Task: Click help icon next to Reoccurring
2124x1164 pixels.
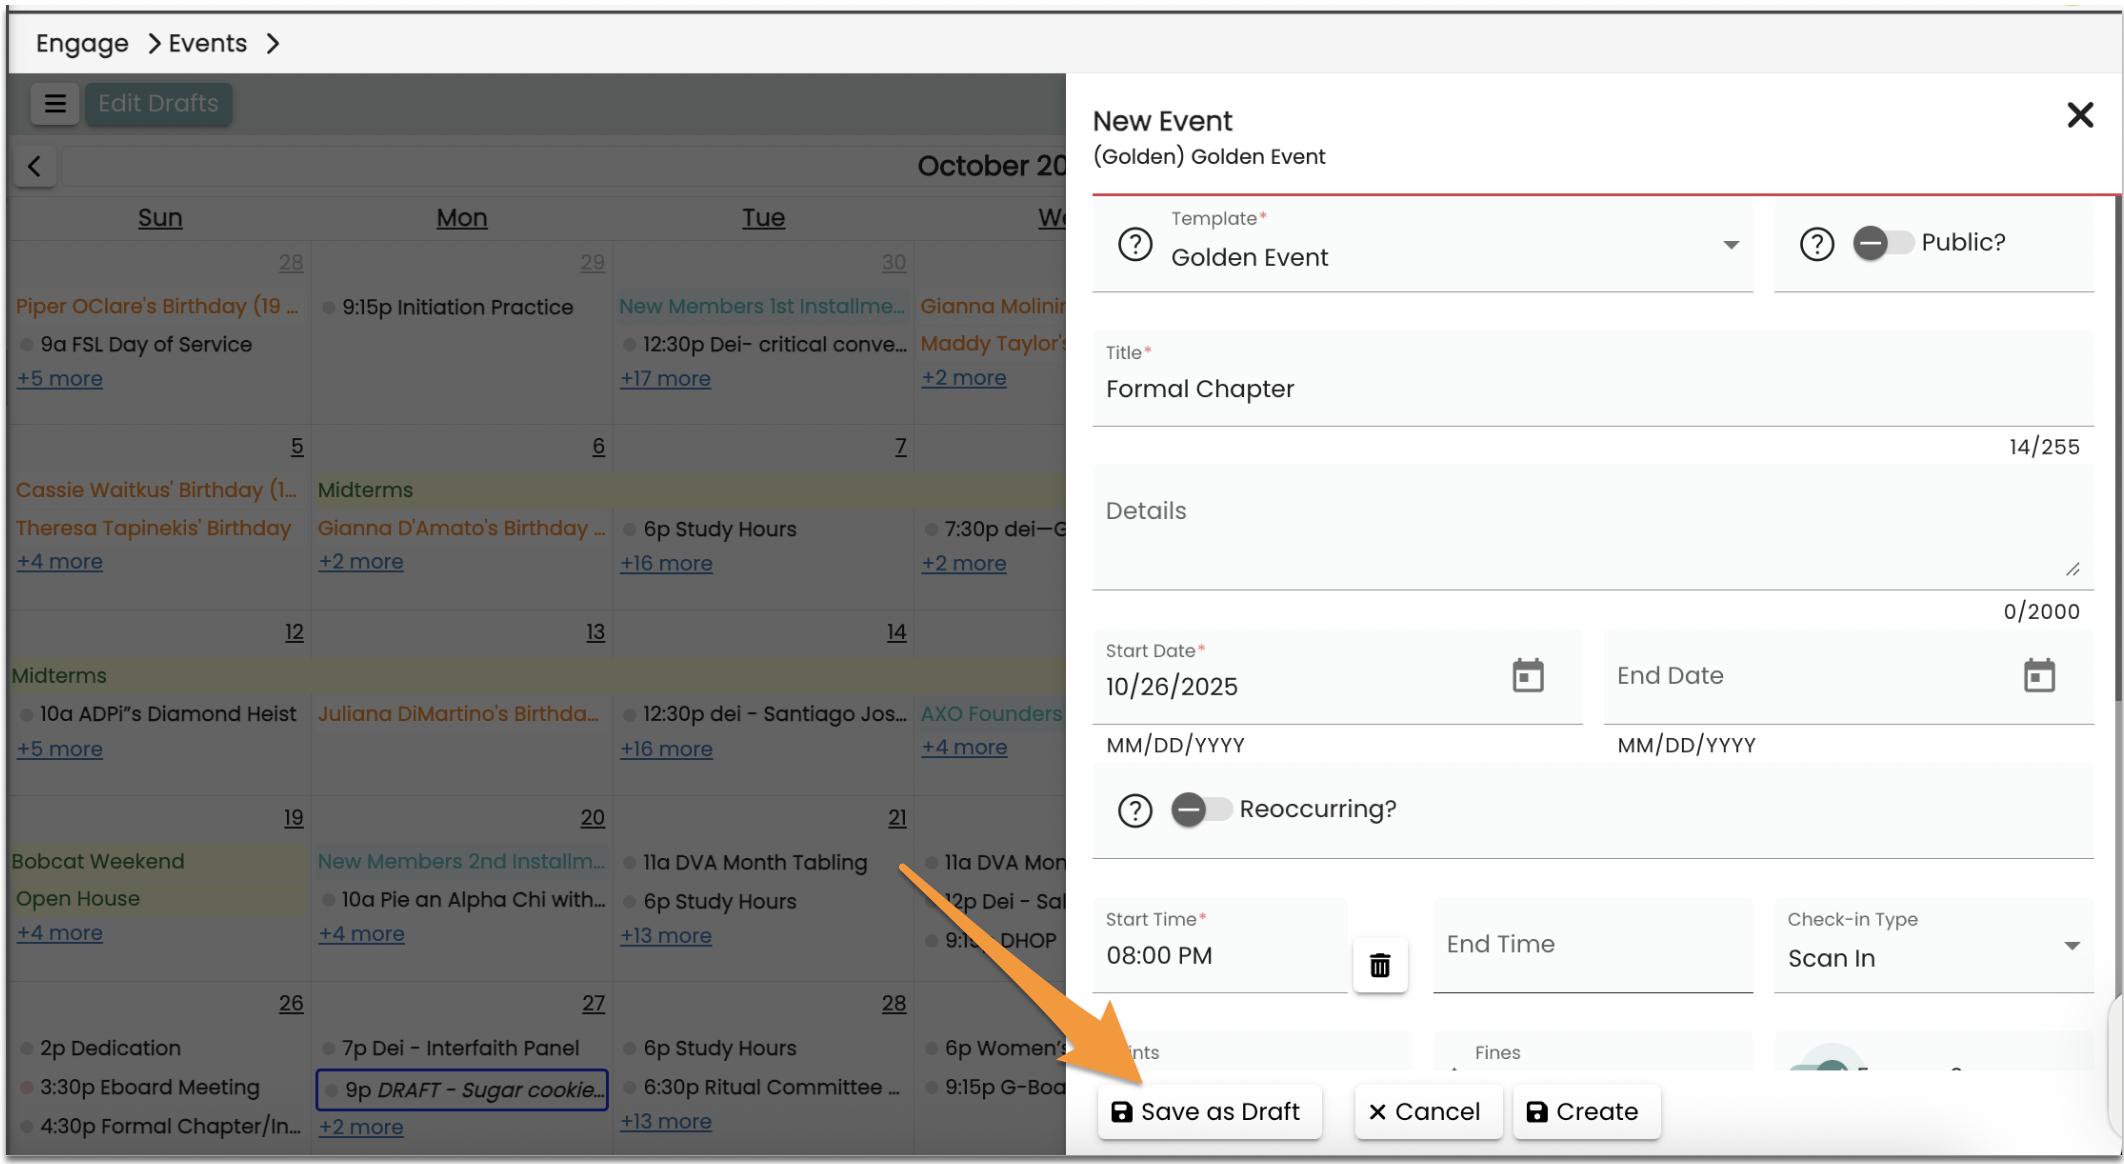Action: tap(1135, 810)
